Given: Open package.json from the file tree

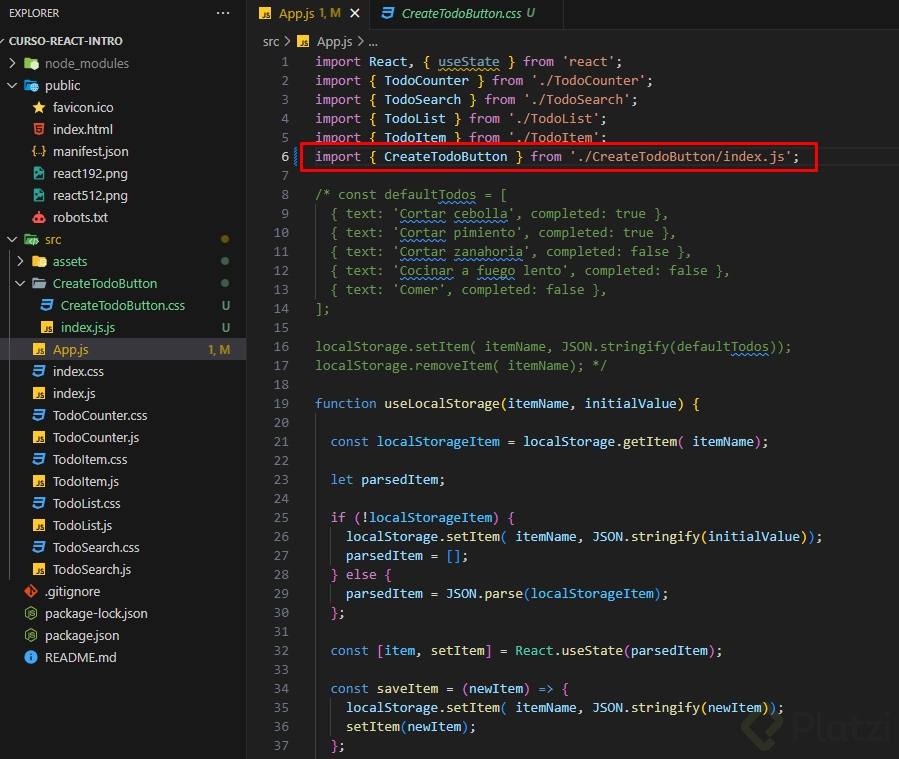Looking at the screenshot, I should point(81,635).
